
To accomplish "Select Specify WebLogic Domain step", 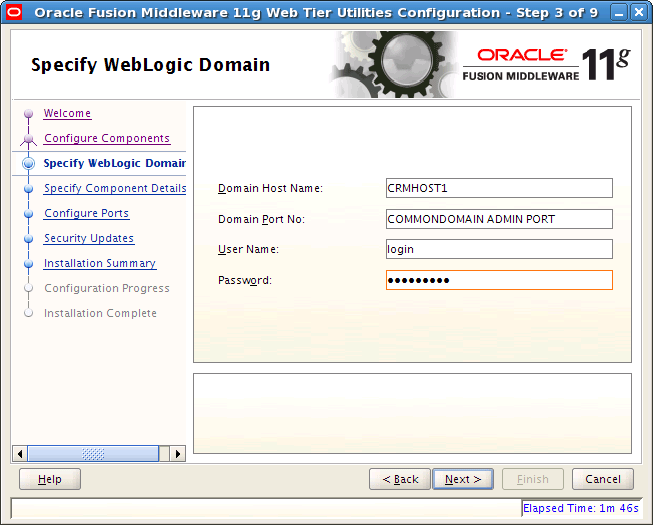I will pyautogui.click(x=115, y=163).
